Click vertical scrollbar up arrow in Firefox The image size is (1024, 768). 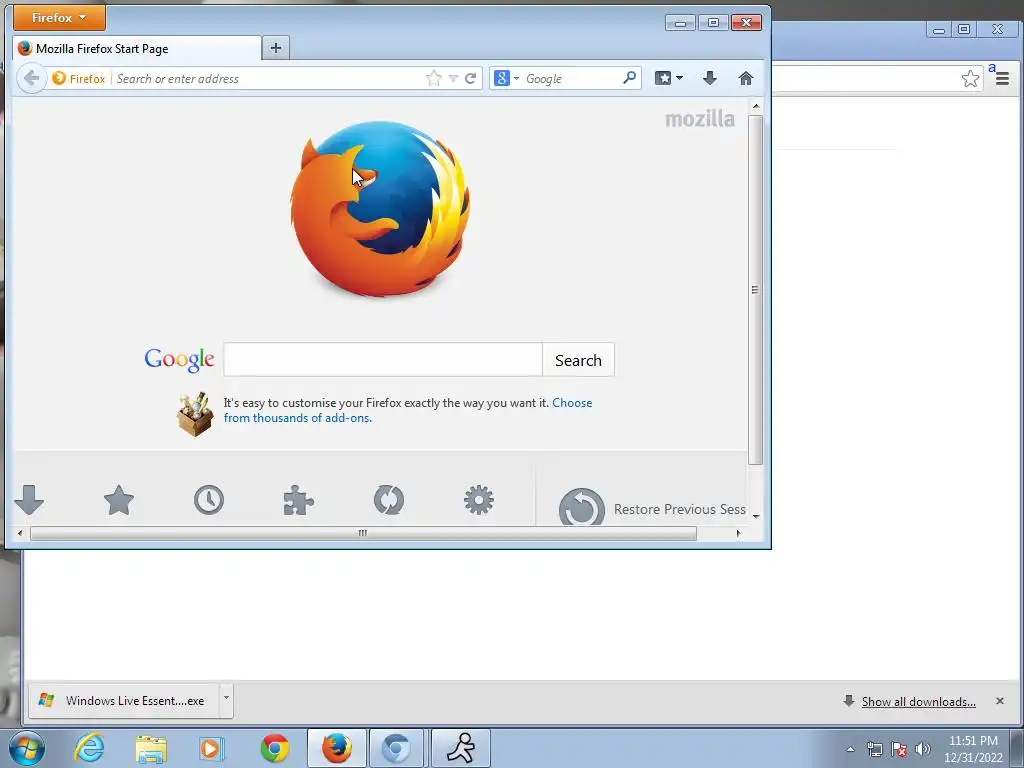click(x=756, y=106)
